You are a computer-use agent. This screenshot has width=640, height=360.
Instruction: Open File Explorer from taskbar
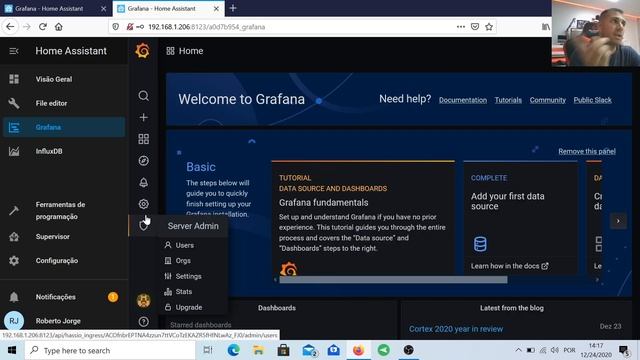coord(258,350)
